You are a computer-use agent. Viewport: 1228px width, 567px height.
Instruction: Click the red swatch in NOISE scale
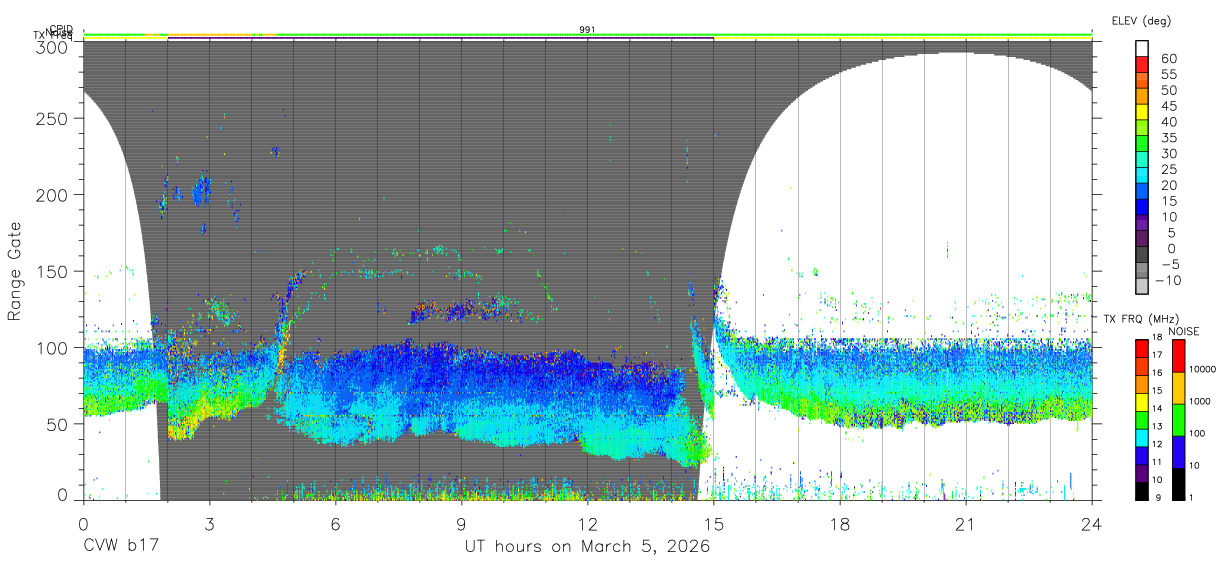(1178, 356)
